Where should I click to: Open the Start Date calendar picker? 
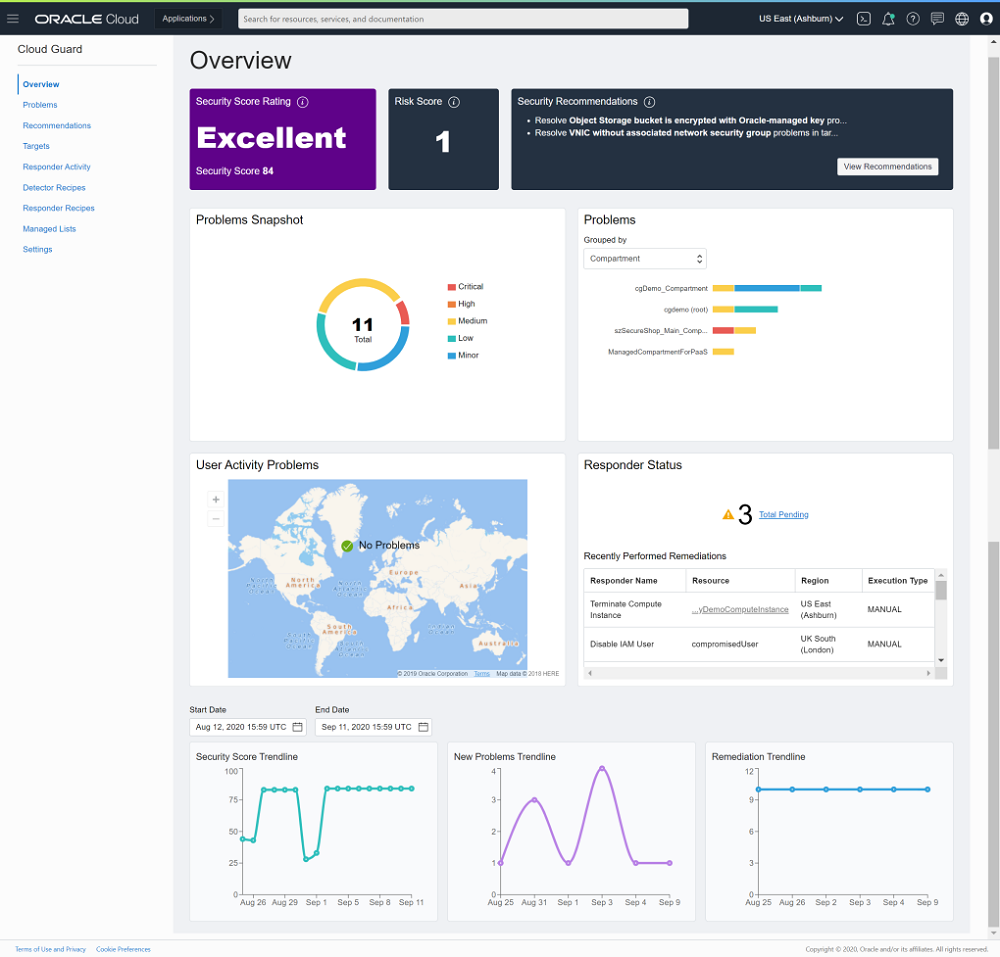(298, 727)
